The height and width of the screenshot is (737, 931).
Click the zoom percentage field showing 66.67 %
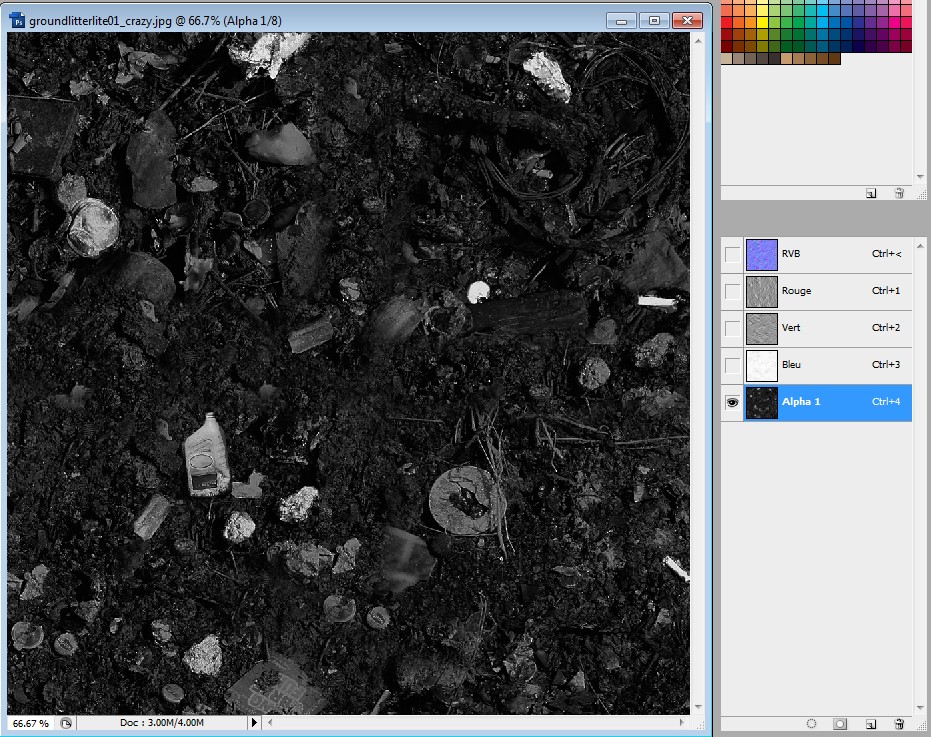tap(31, 723)
